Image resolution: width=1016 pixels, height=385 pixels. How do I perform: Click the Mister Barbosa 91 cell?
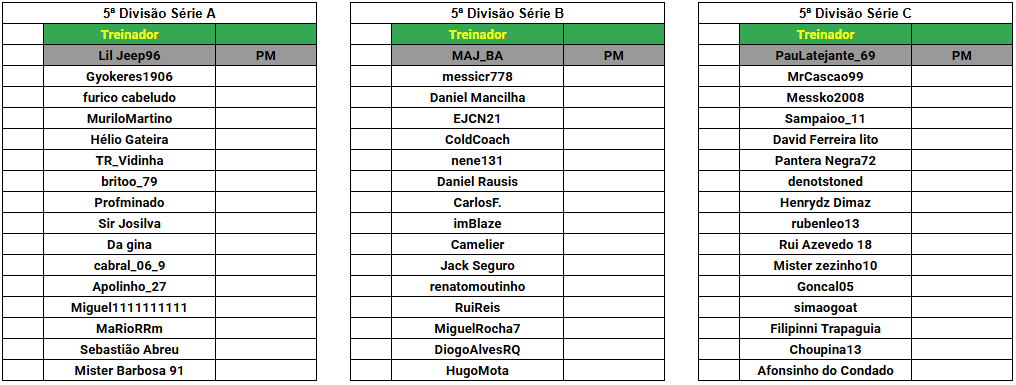pos(130,371)
